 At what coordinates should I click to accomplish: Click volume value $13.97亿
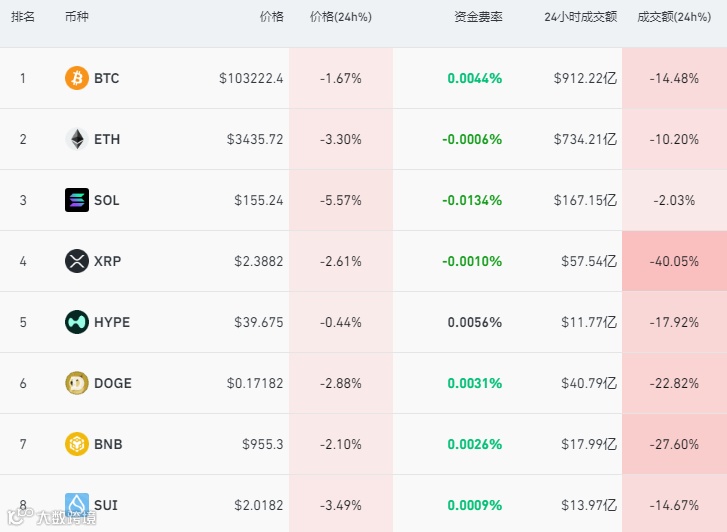[x=589, y=505]
